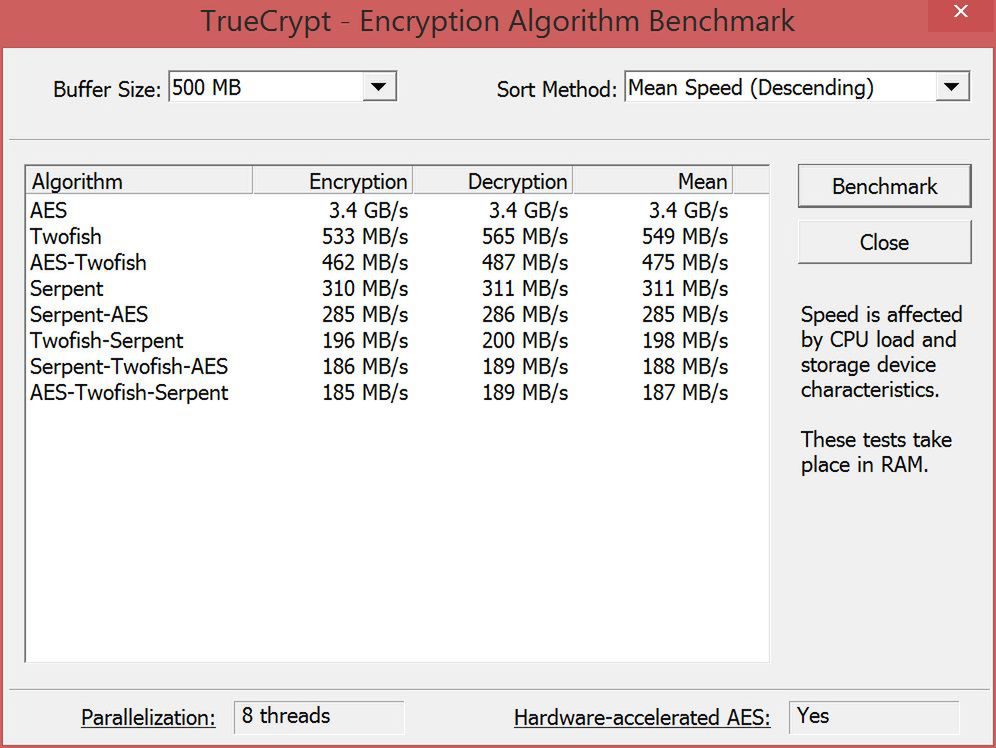Open the Buffer Size dropdown arrow
The width and height of the screenshot is (996, 748).
click(379, 87)
